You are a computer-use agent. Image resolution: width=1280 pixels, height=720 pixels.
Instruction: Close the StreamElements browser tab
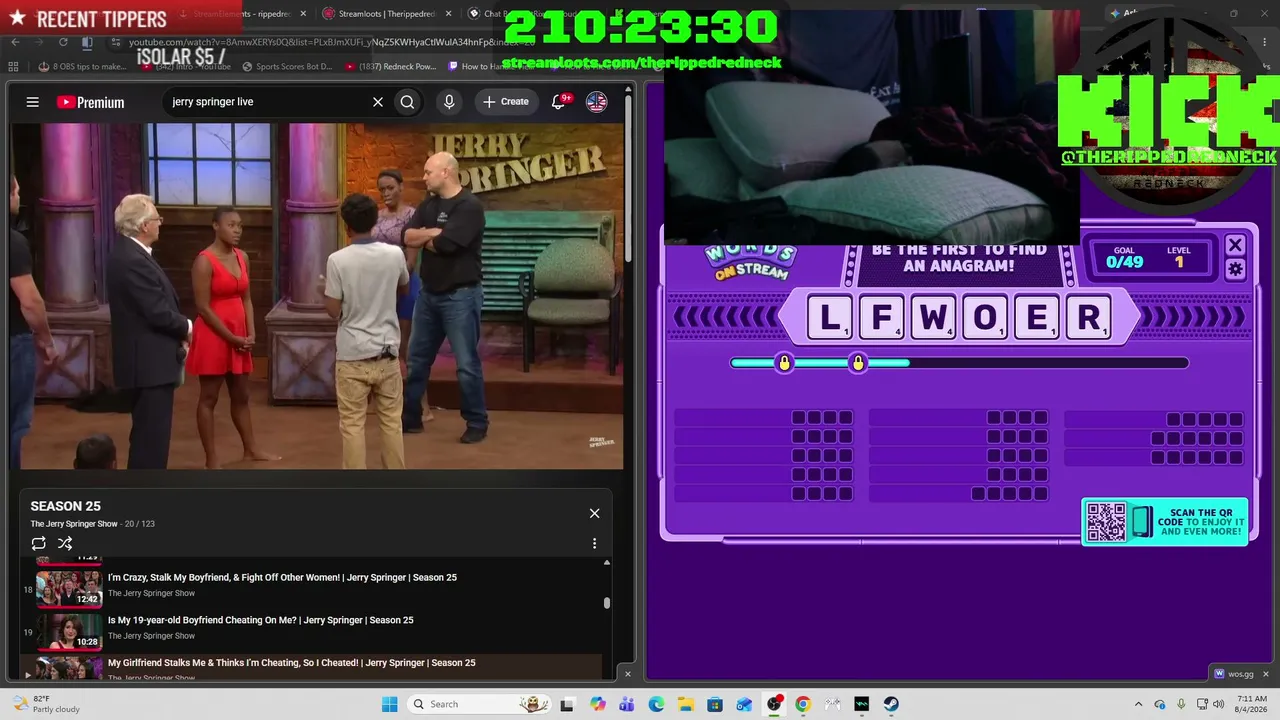coord(304,14)
